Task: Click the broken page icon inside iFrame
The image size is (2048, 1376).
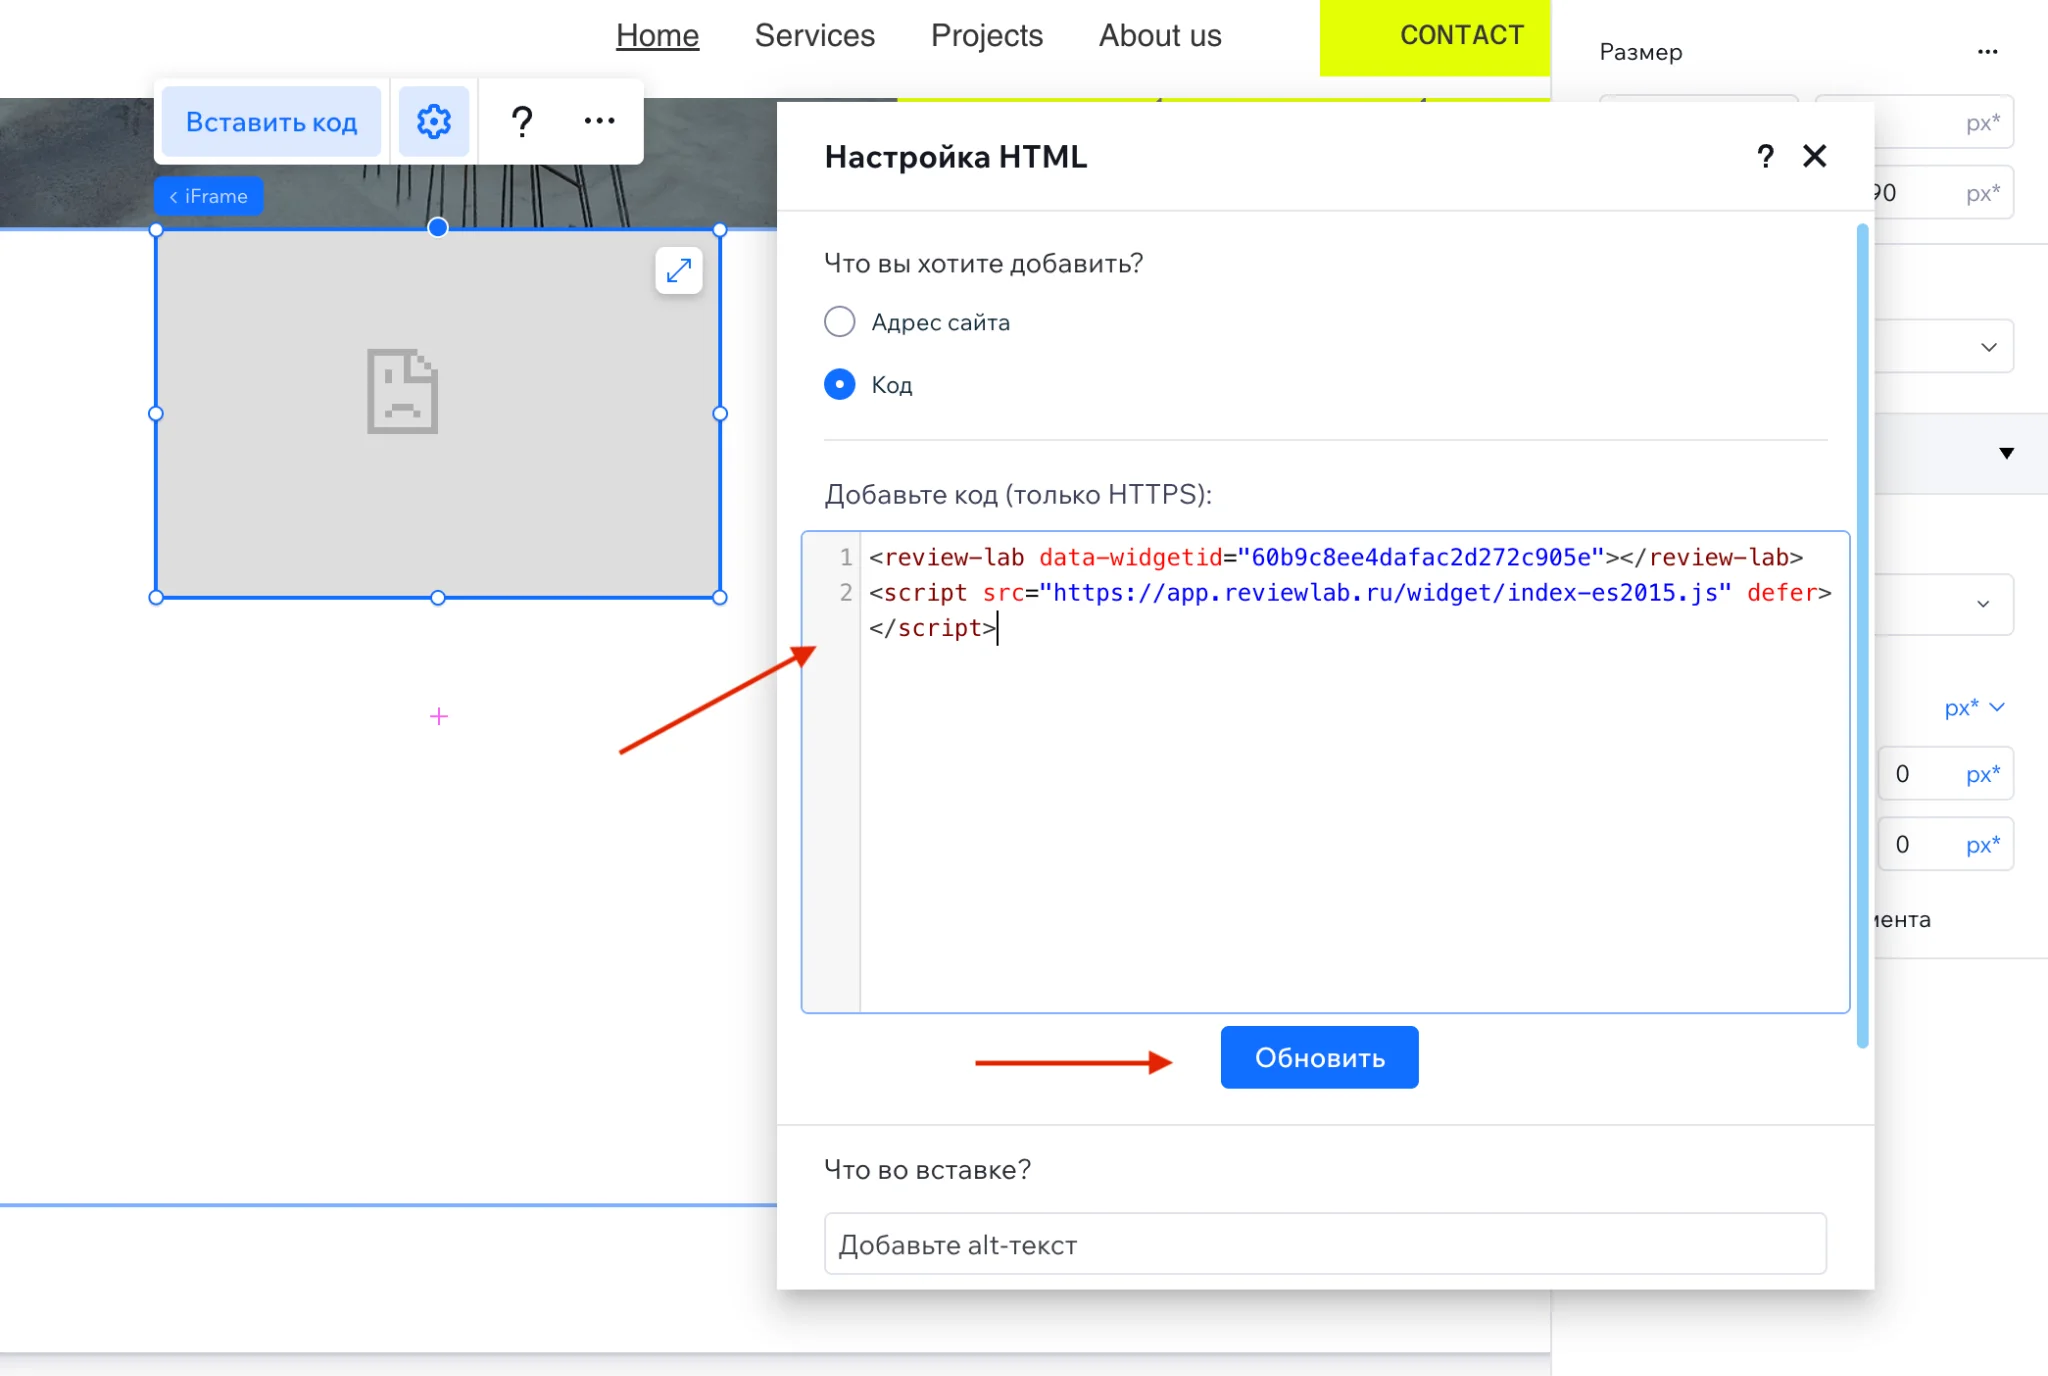Action: pos(402,390)
